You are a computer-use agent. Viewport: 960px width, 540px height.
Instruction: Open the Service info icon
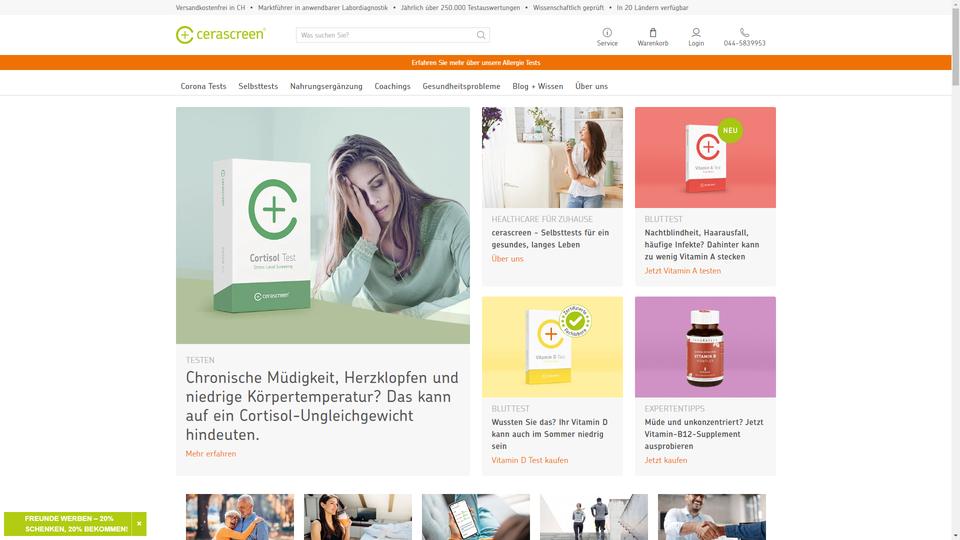click(607, 32)
